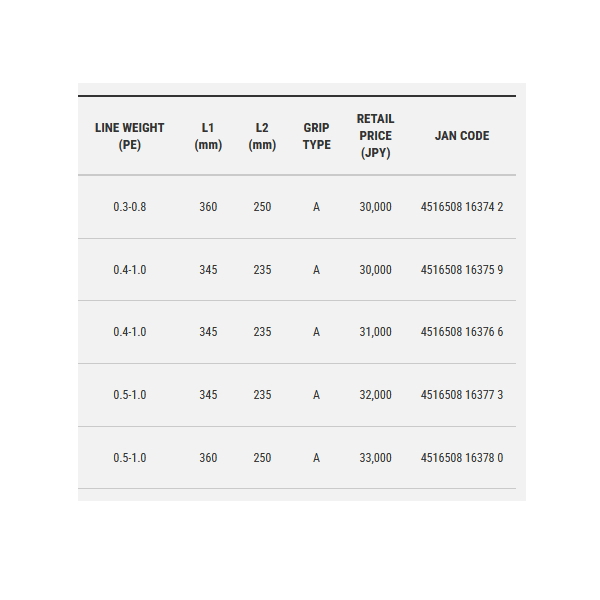Click the RETAIL PRICE (JPY) column header

point(375,136)
